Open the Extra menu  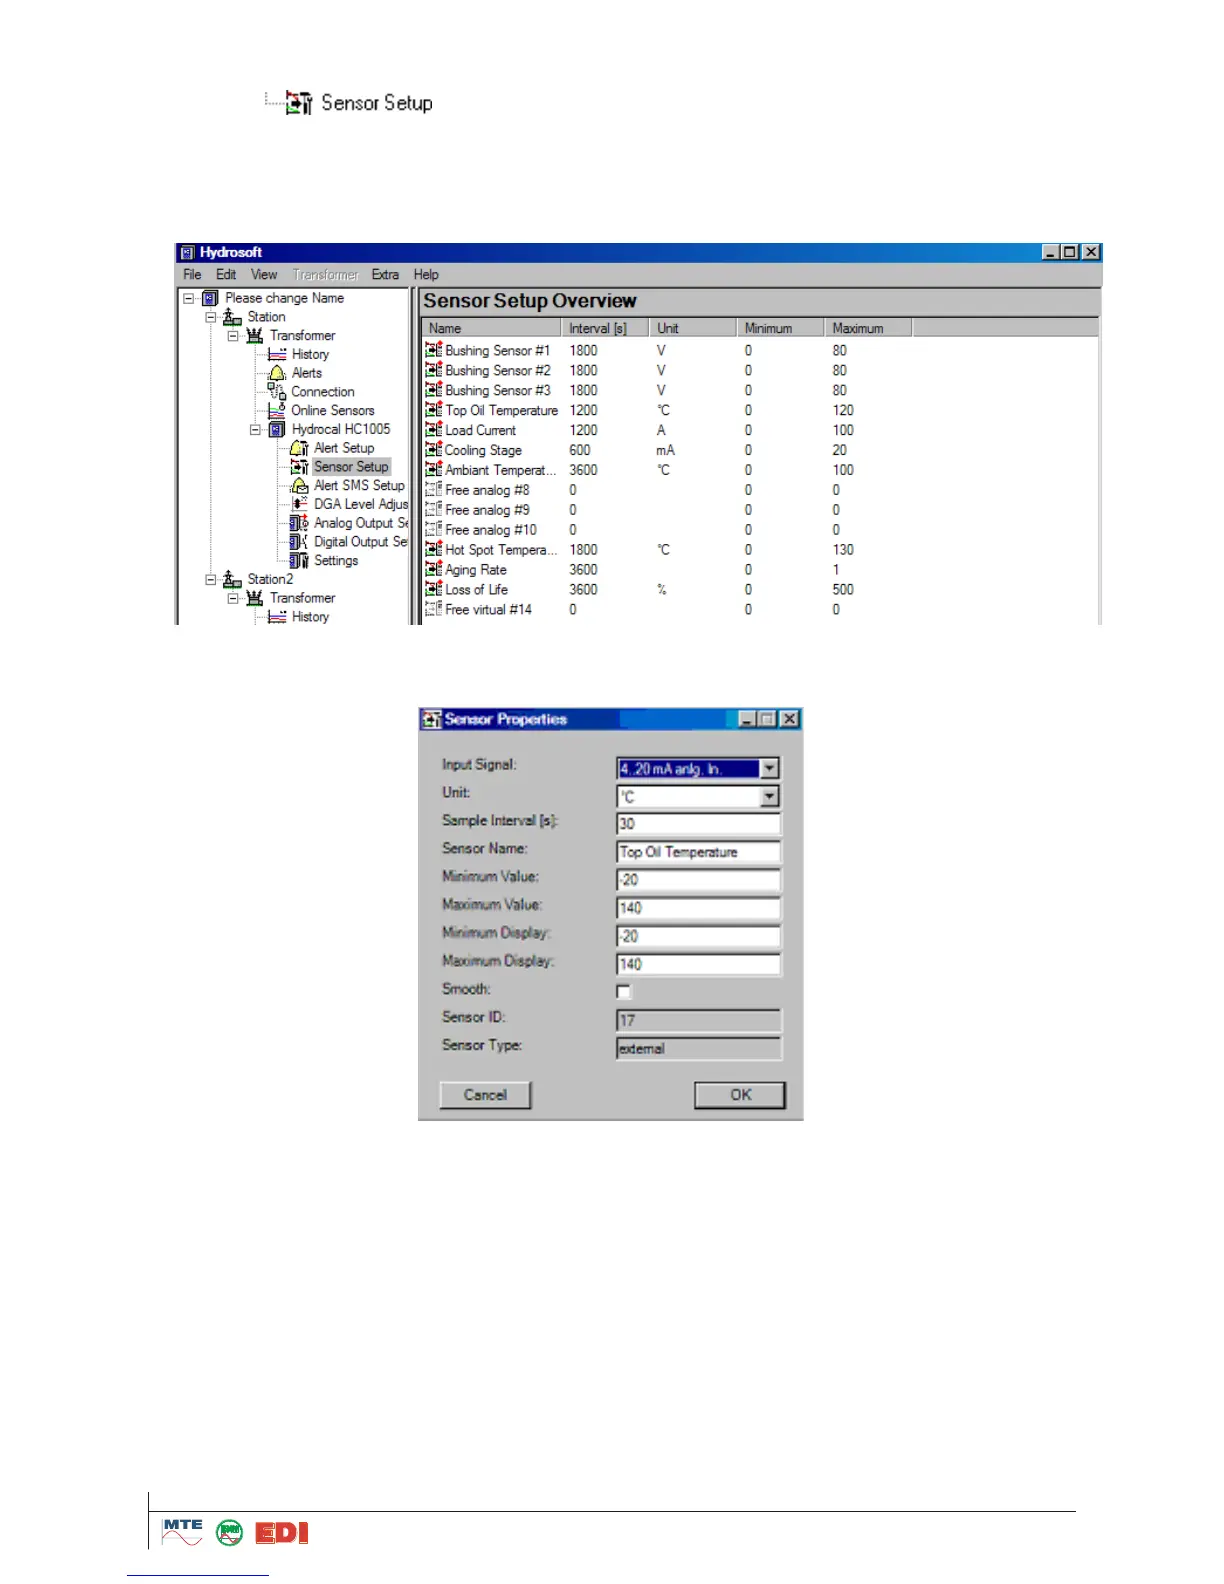tap(385, 274)
